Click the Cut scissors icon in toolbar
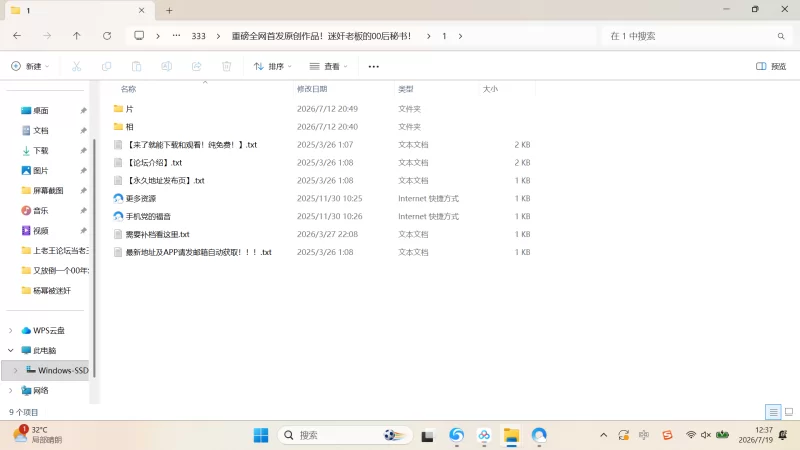This screenshot has width=800, height=450. (77, 66)
